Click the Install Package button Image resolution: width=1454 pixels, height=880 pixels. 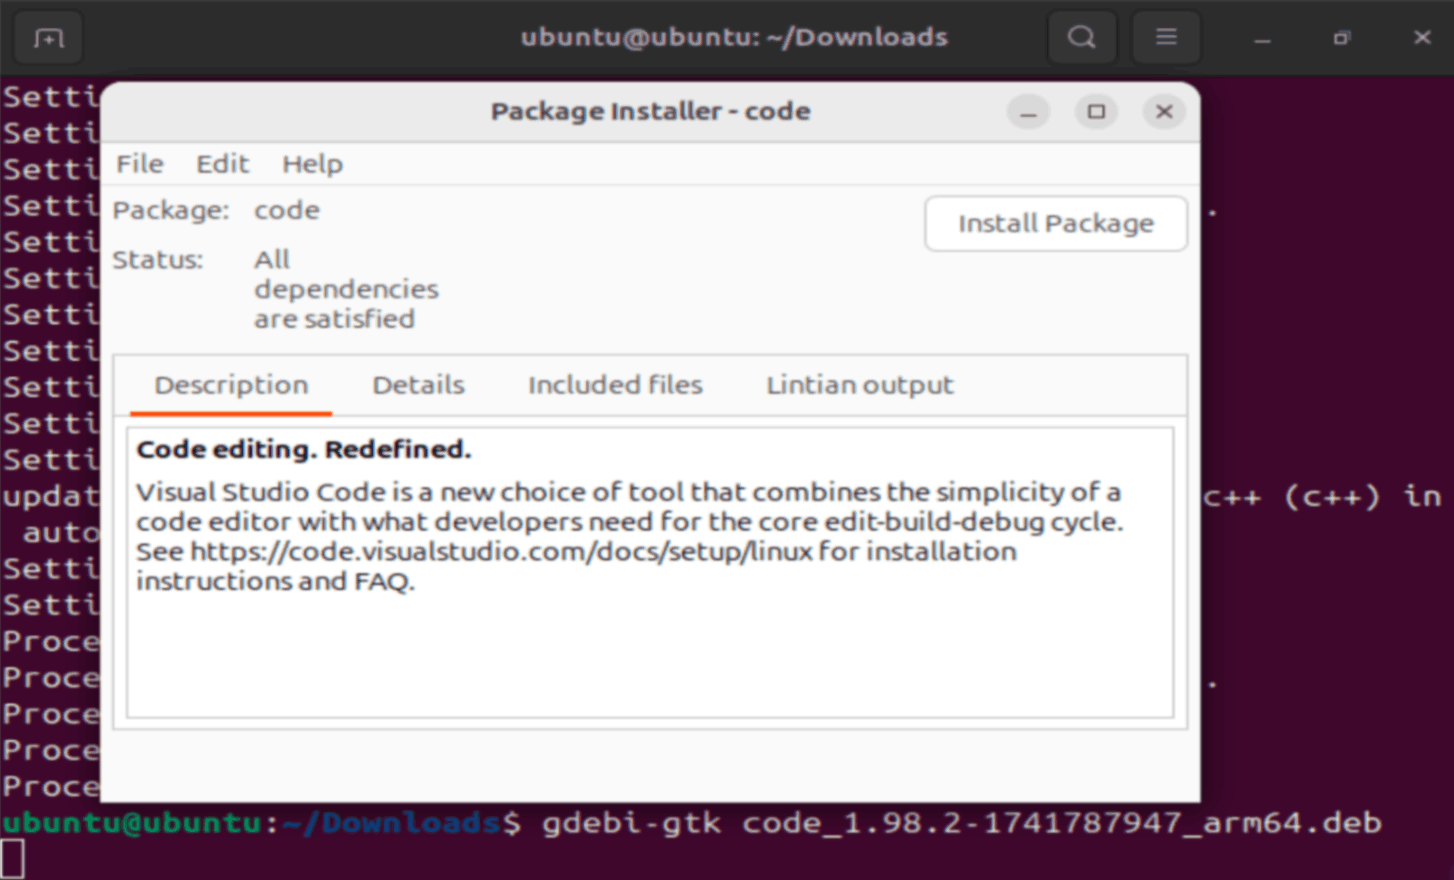pos(1055,223)
